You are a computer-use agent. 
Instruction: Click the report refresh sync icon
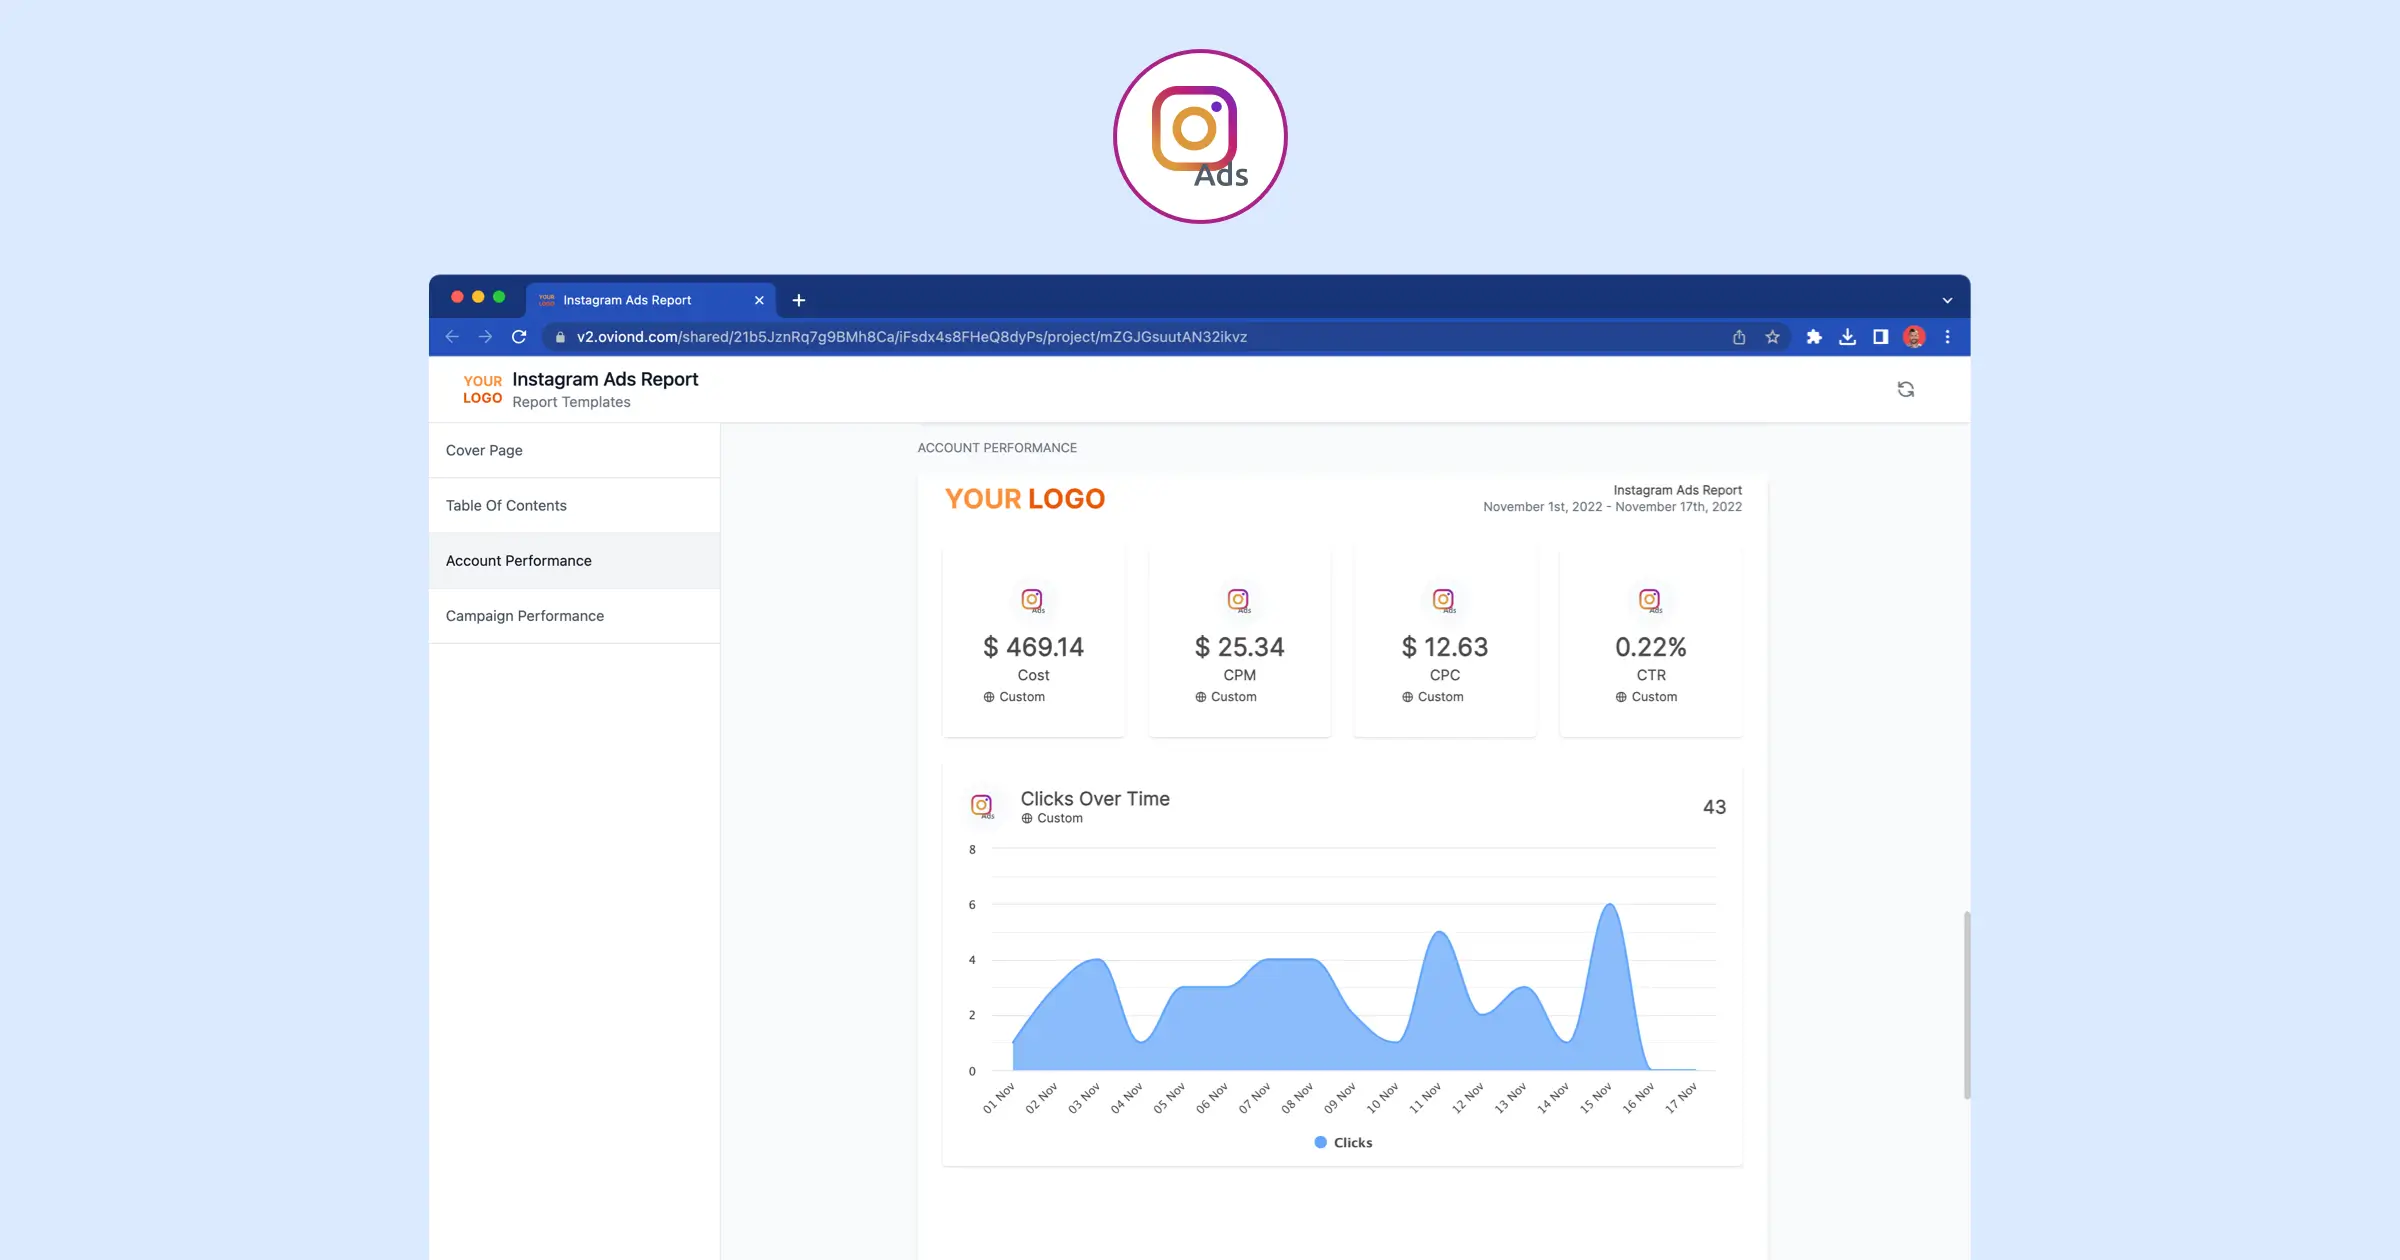tap(1906, 389)
